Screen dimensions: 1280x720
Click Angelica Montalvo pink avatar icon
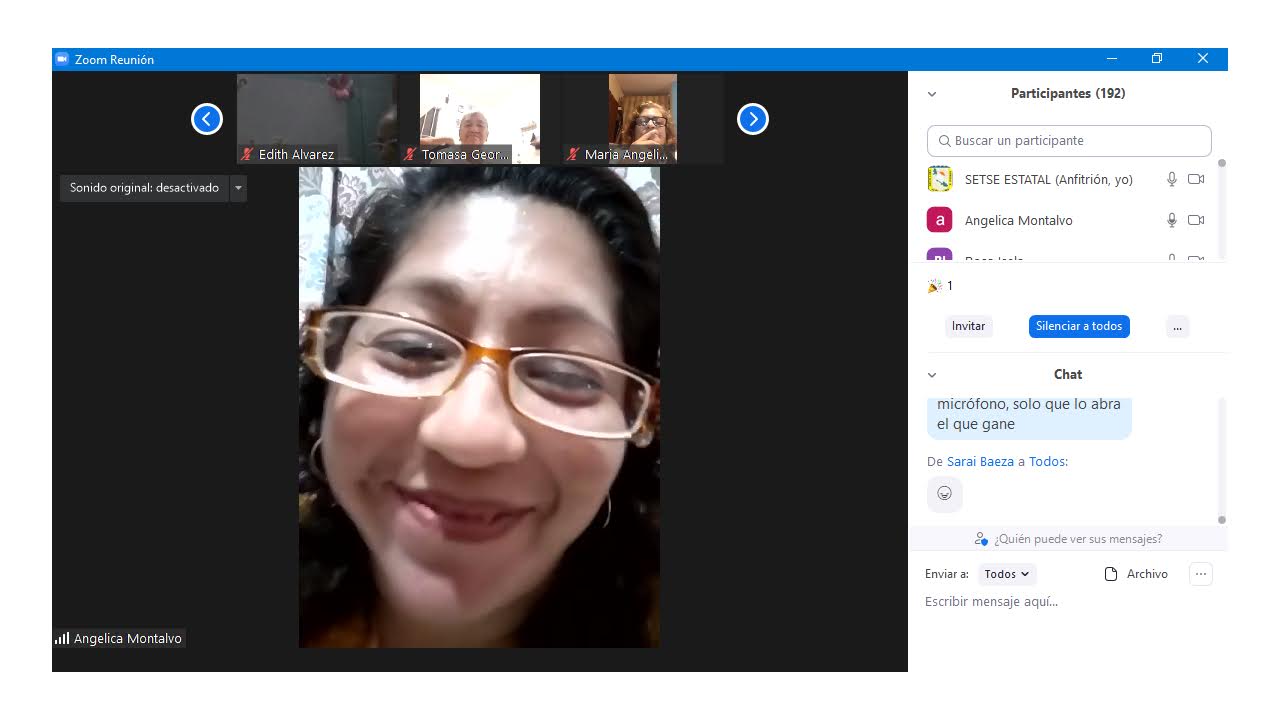pyautogui.click(x=940, y=220)
